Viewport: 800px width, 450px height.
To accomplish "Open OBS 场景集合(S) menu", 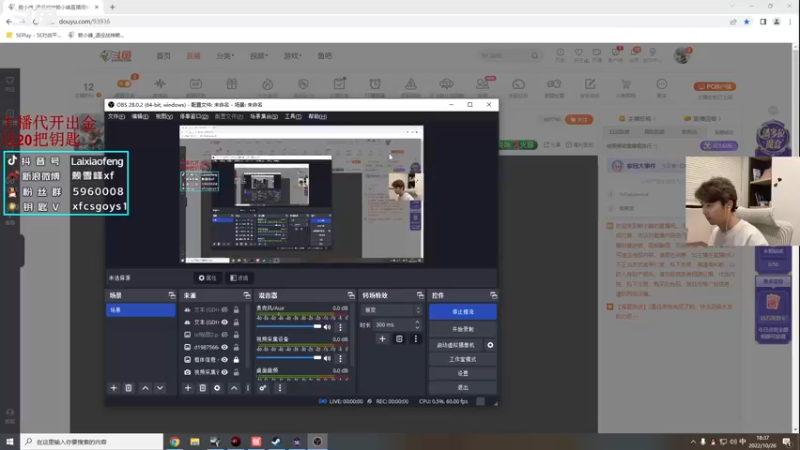I will coord(264,116).
